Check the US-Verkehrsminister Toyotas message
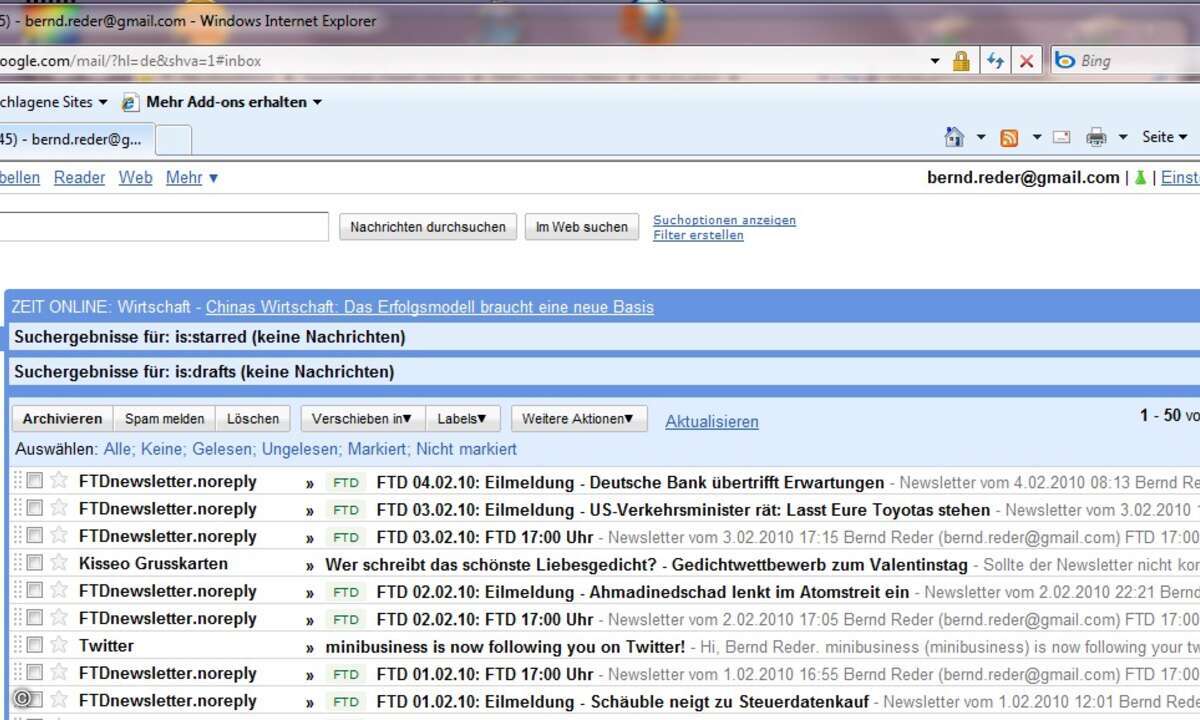Screen dimensions: 1200x720 point(35,508)
